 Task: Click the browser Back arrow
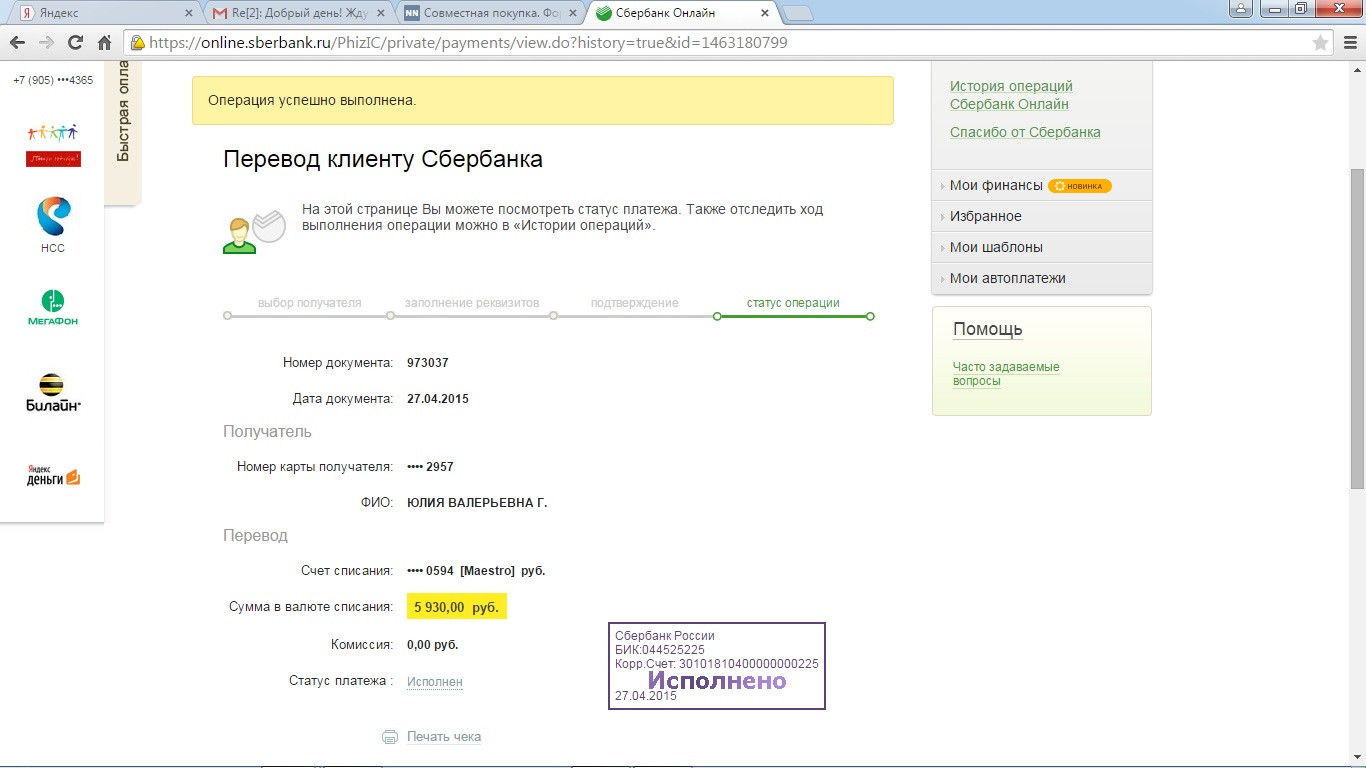pos(16,43)
